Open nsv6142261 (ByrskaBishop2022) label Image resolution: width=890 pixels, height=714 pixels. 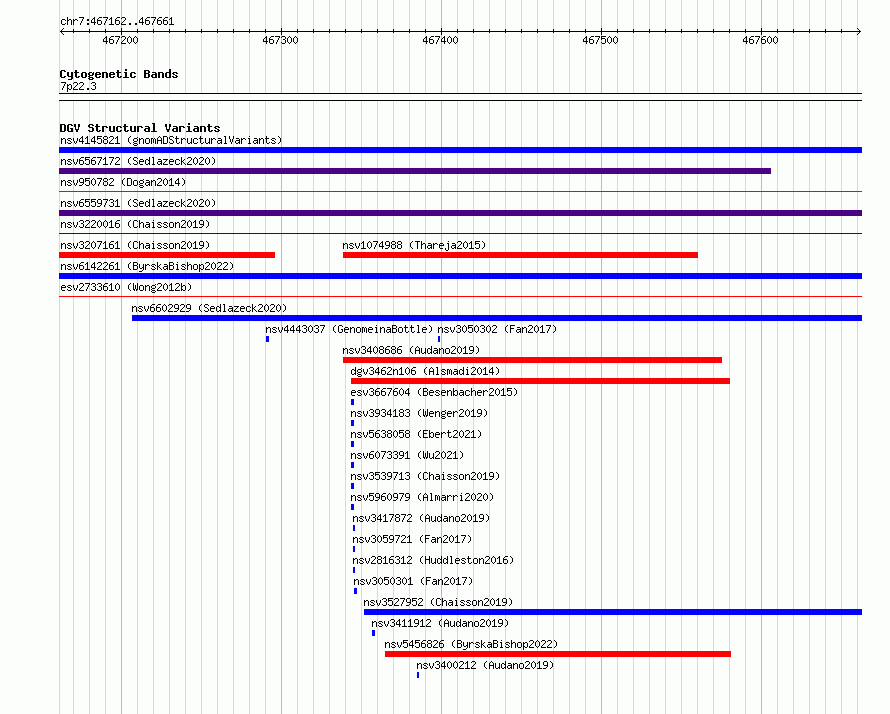pyautogui.click(x=147, y=266)
